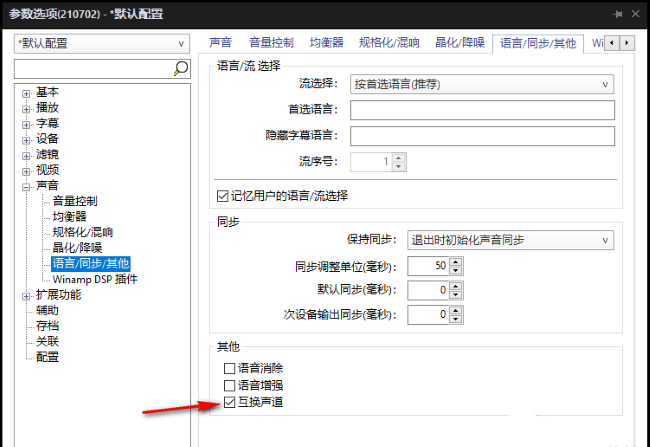Select Winamp DSP 插件 in the tree
The height and width of the screenshot is (447, 650).
(95, 279)
